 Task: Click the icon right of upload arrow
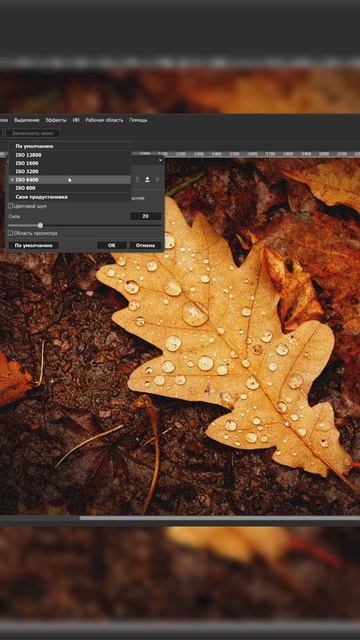[x=158, y=180]
